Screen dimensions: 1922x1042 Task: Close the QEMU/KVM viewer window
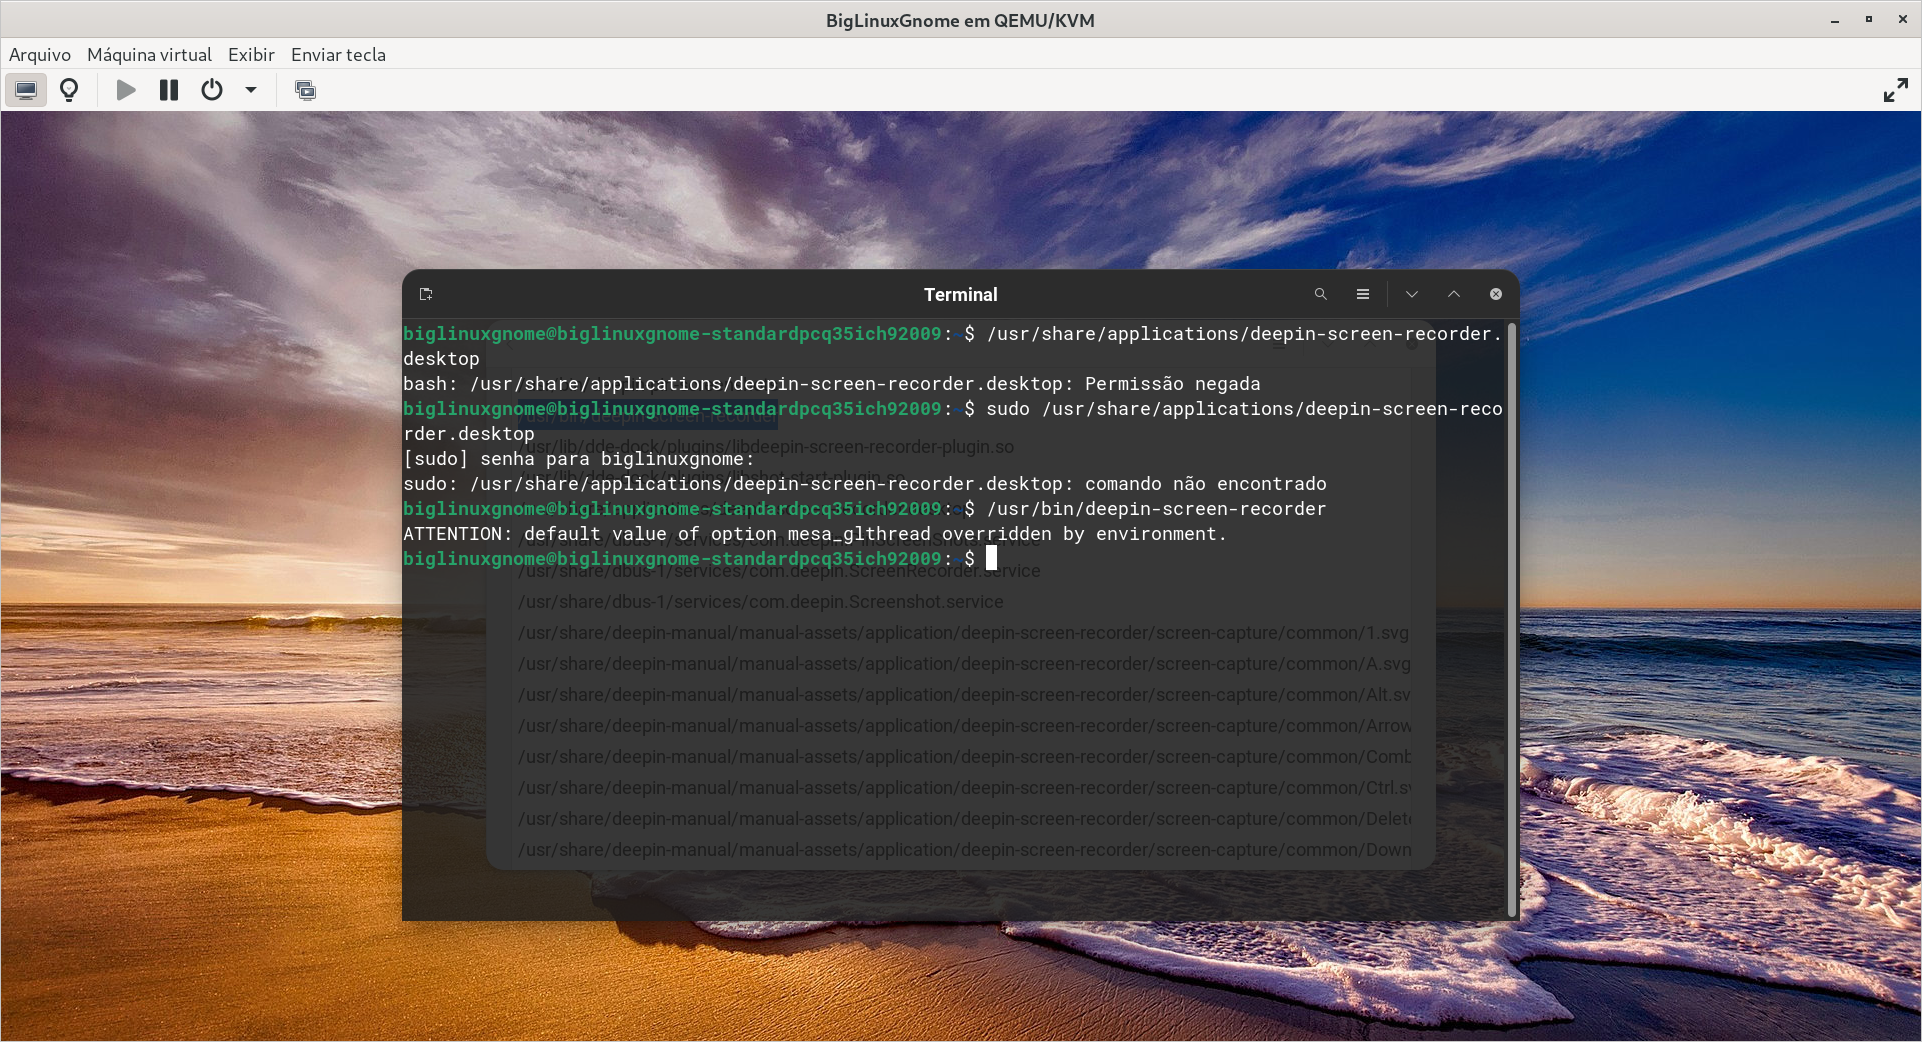click(1902, 20)
